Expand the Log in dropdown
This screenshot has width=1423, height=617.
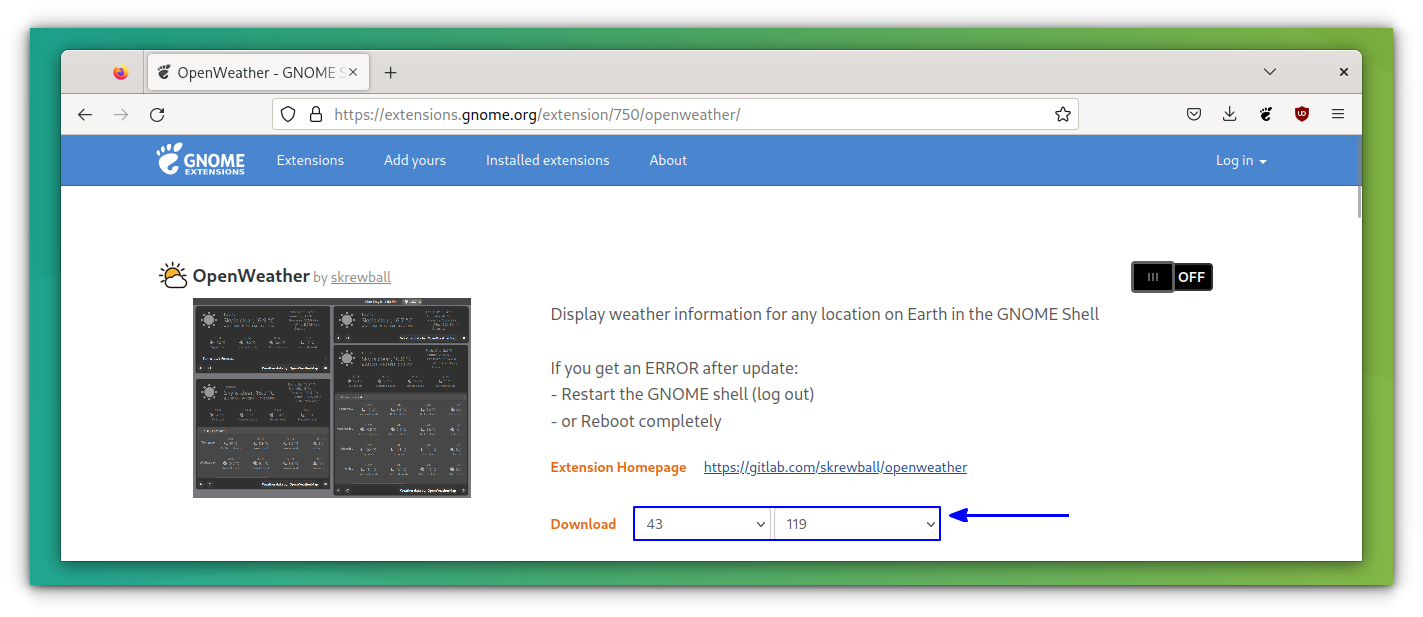pos(1241,160)
